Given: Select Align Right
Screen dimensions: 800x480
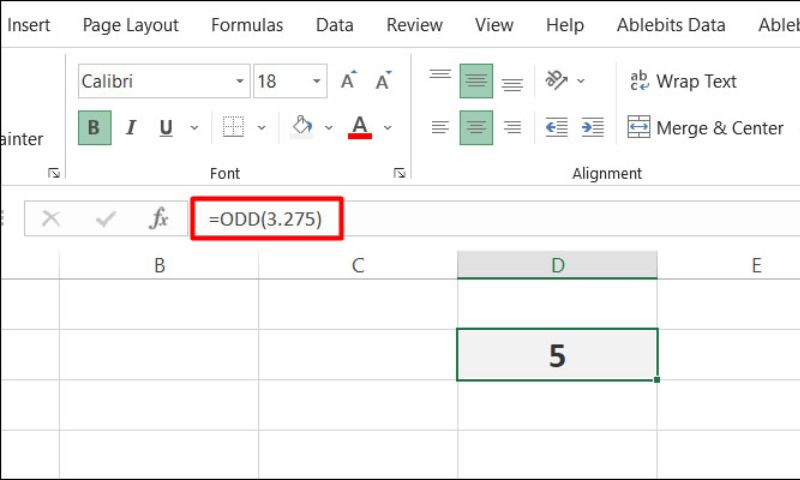Looking at the screenshot, I should [x=512, y=128].
